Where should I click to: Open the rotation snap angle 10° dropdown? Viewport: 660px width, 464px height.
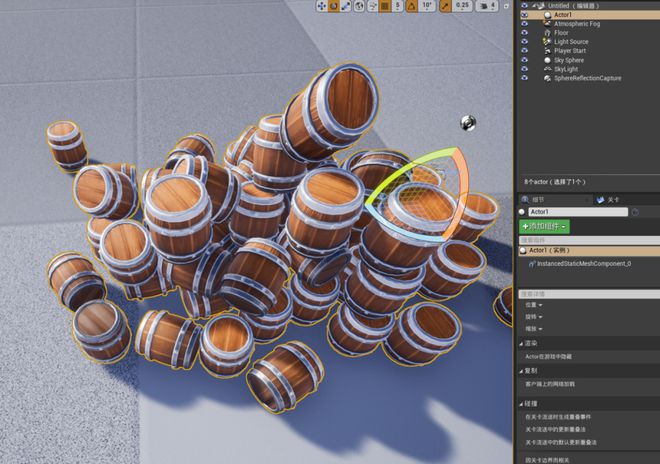point(427,6)
